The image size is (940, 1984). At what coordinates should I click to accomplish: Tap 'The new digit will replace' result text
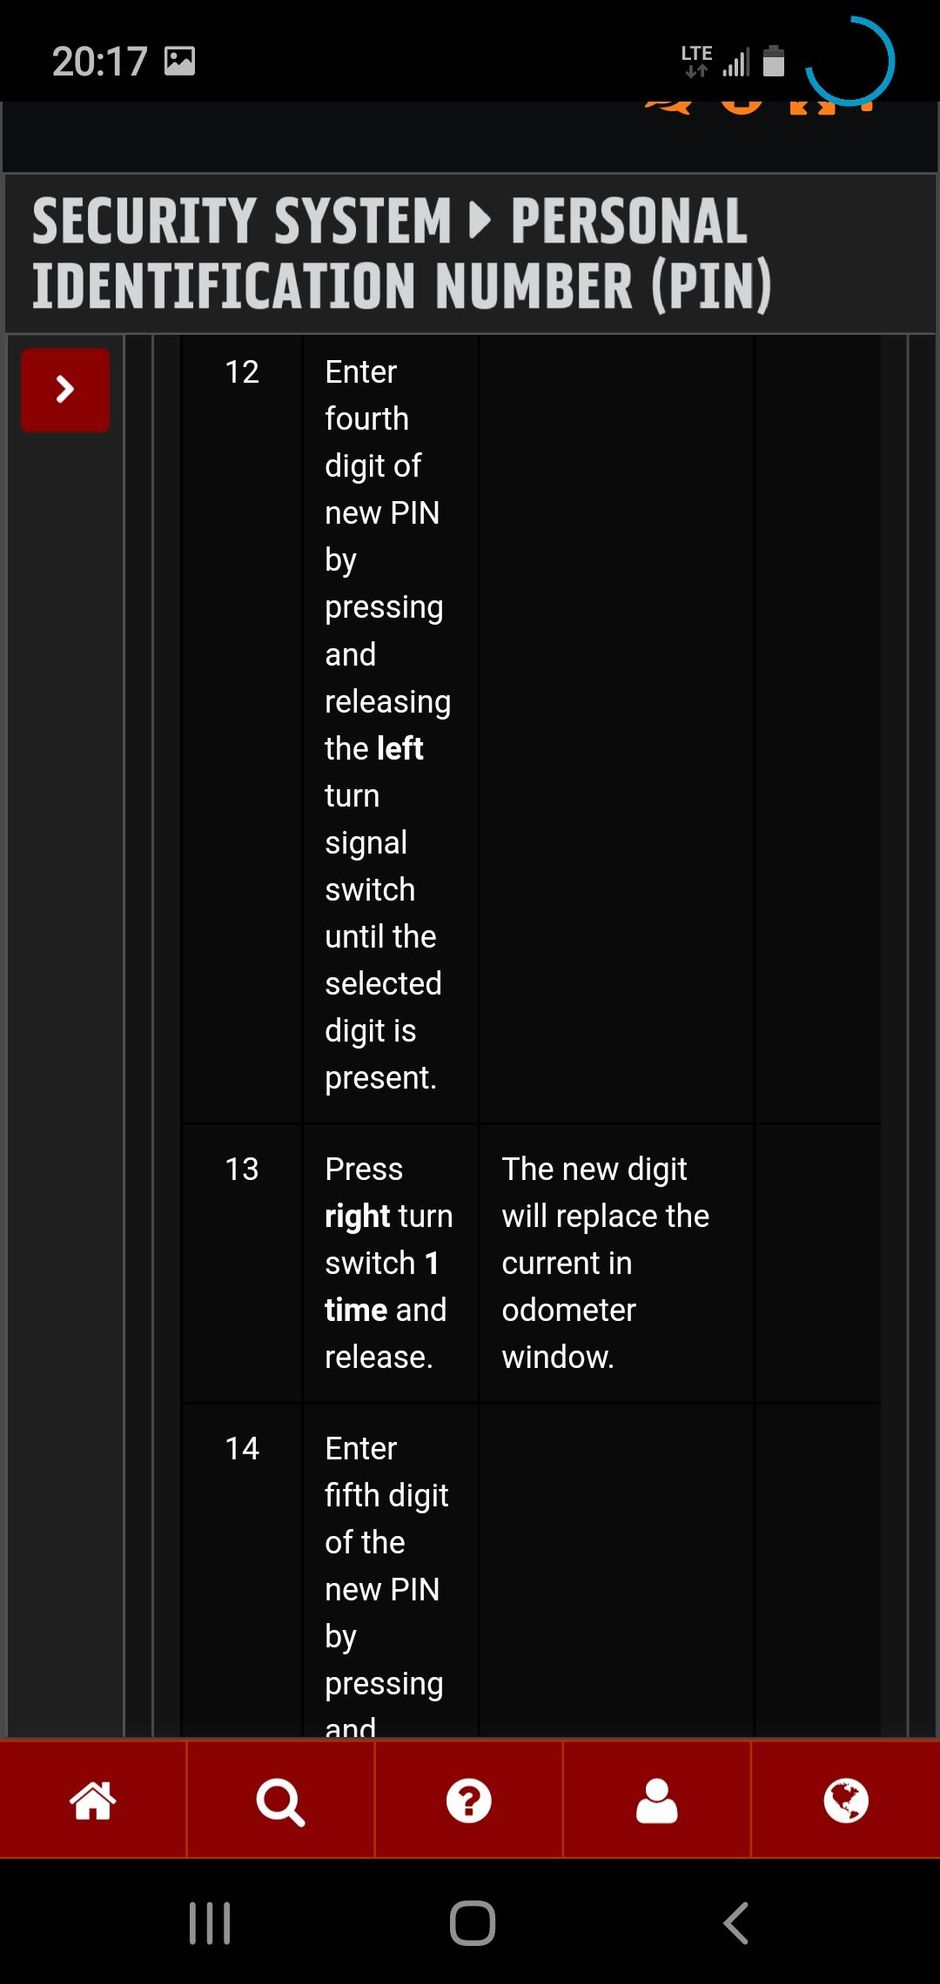pos(605,1262)
